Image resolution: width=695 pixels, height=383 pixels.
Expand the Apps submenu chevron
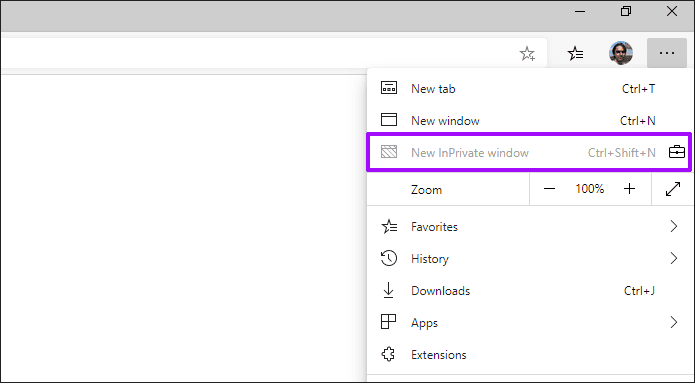coord(674,322)
